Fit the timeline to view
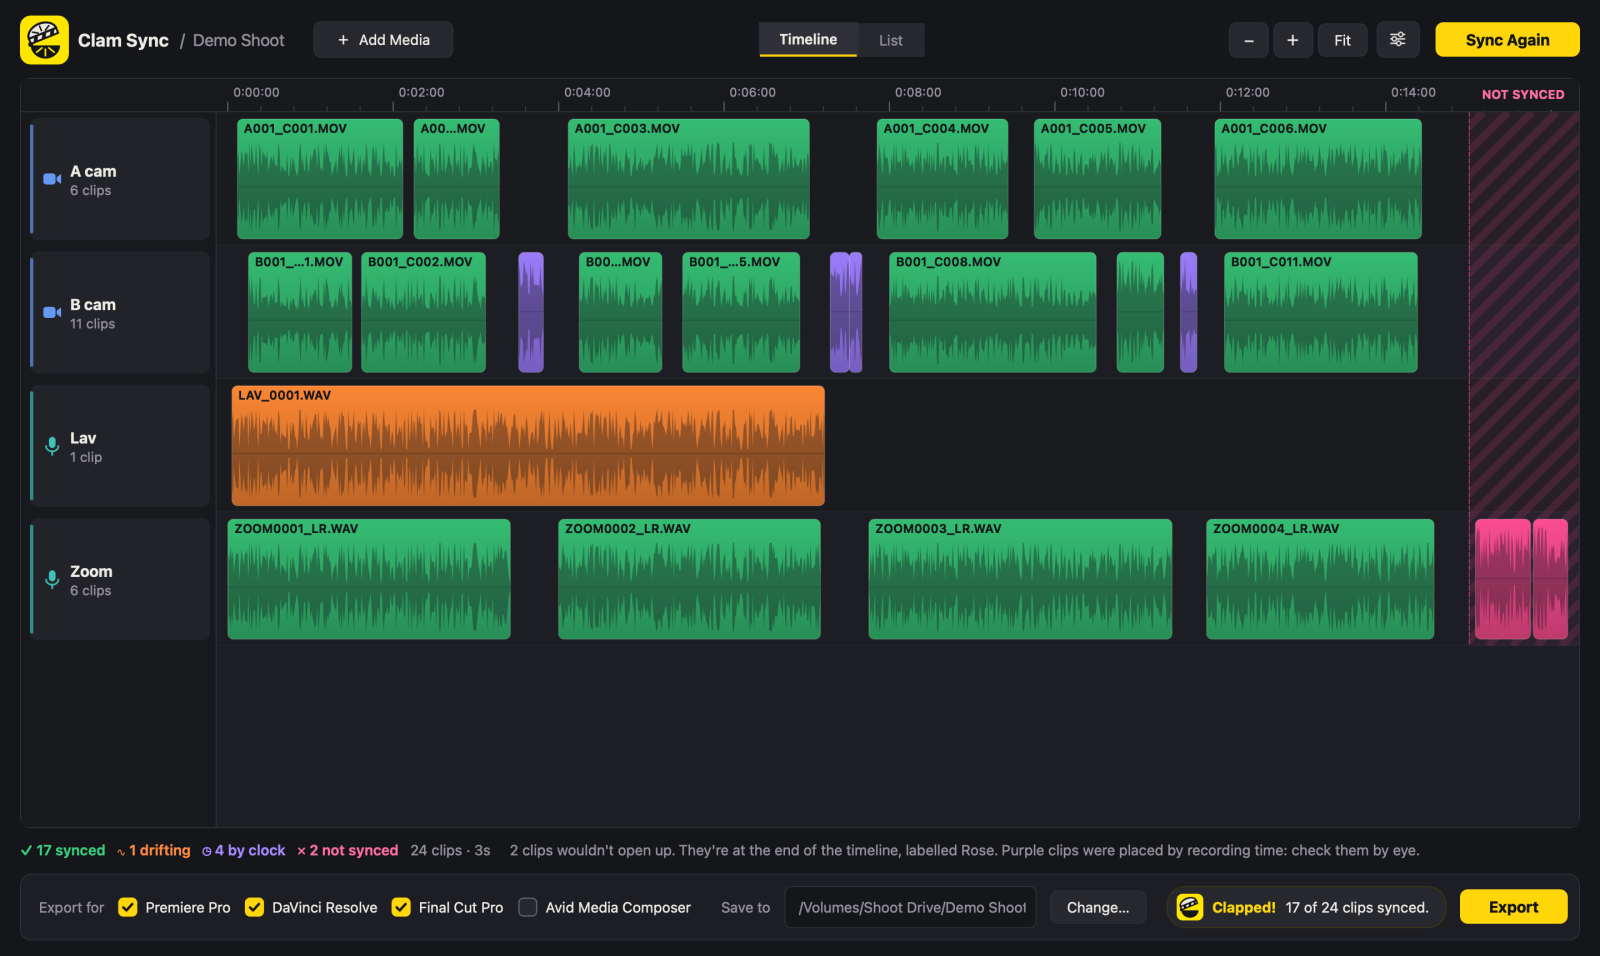The image size is (1600, 956). tap(1342, 40)
